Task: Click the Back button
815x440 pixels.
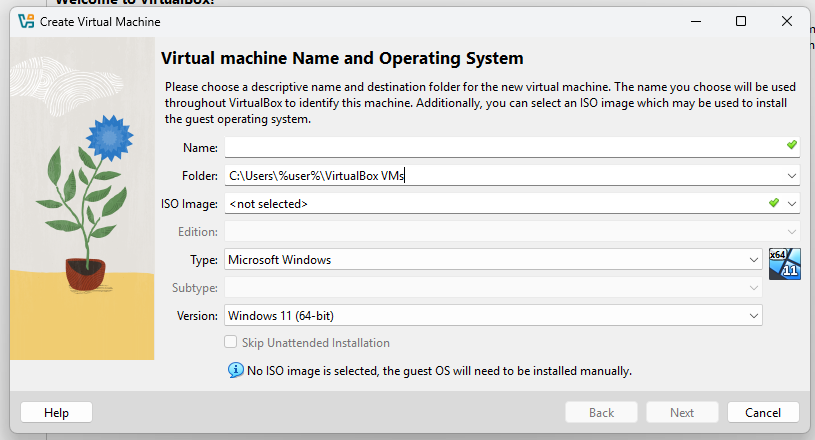Action: 601,412
